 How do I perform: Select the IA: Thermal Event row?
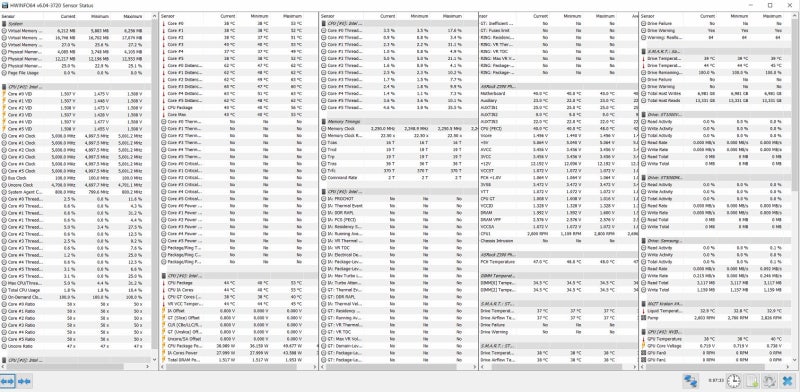click(x=398, y=206)
